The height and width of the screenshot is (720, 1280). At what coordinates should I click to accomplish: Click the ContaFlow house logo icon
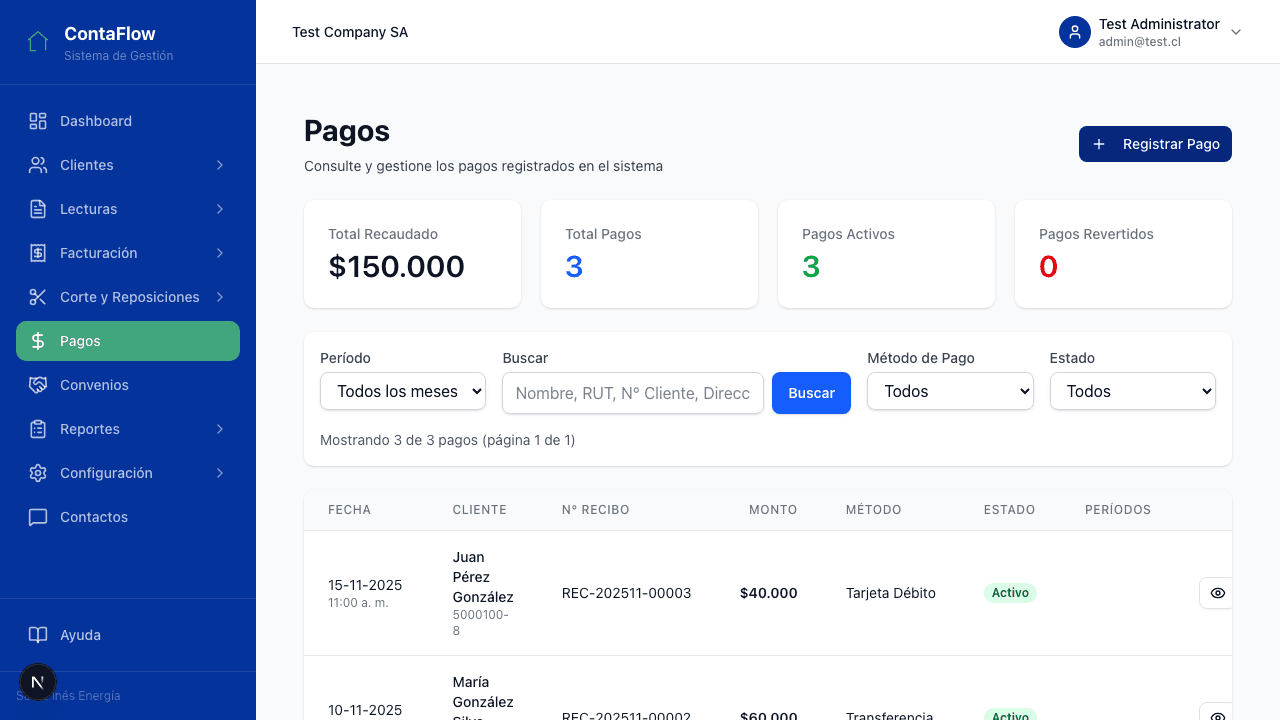(x=38, y=42)
